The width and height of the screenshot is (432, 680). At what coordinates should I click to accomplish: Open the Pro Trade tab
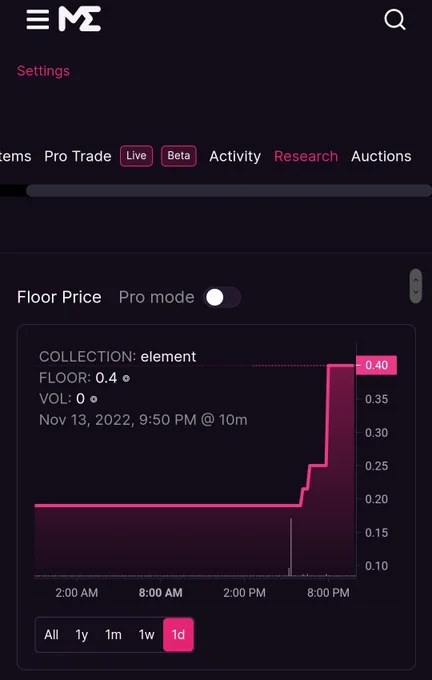[78, 157]
